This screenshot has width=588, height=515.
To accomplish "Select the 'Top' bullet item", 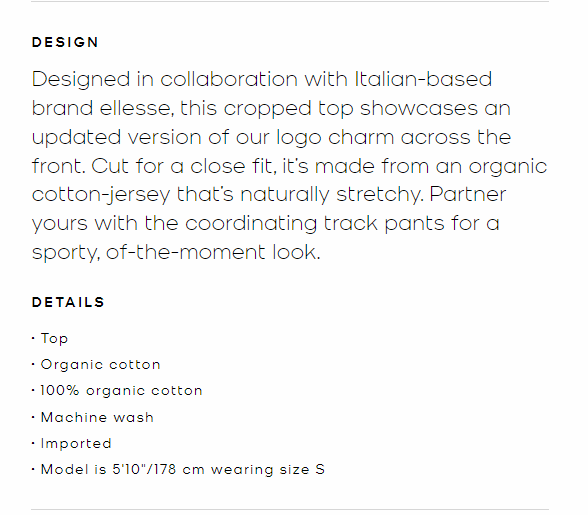I will pyautogui.click(x=50, y=338).
